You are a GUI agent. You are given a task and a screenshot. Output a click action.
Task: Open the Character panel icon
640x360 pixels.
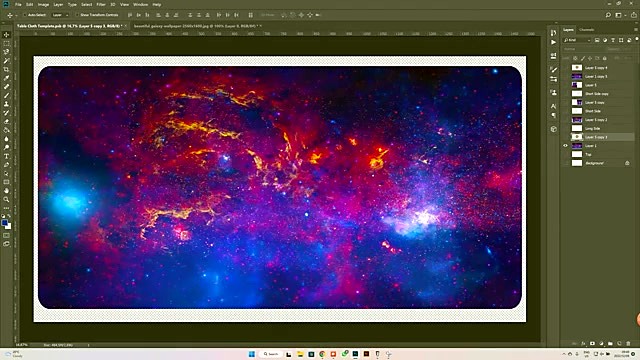pos(553,106)
